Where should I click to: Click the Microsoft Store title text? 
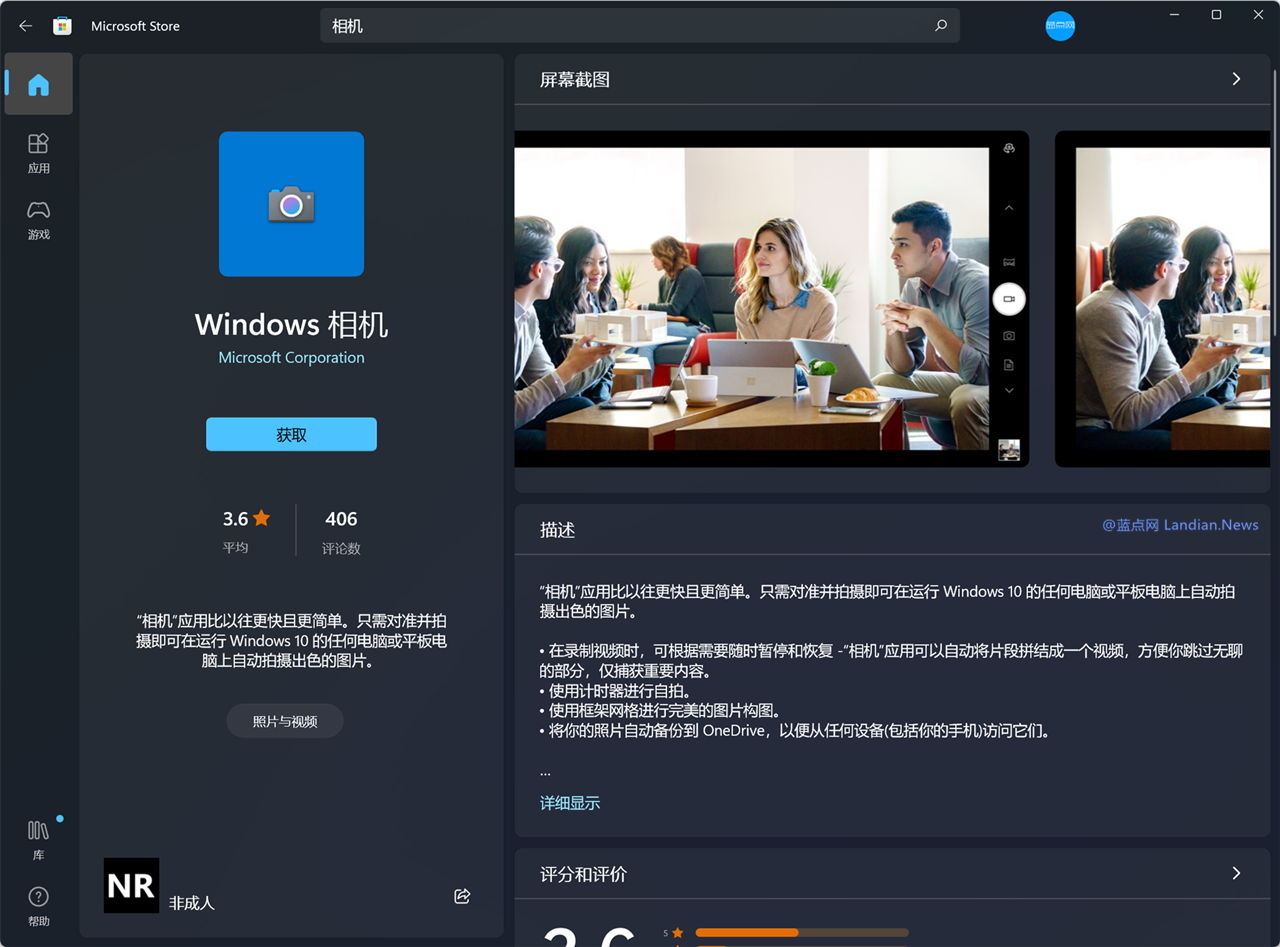135,26
